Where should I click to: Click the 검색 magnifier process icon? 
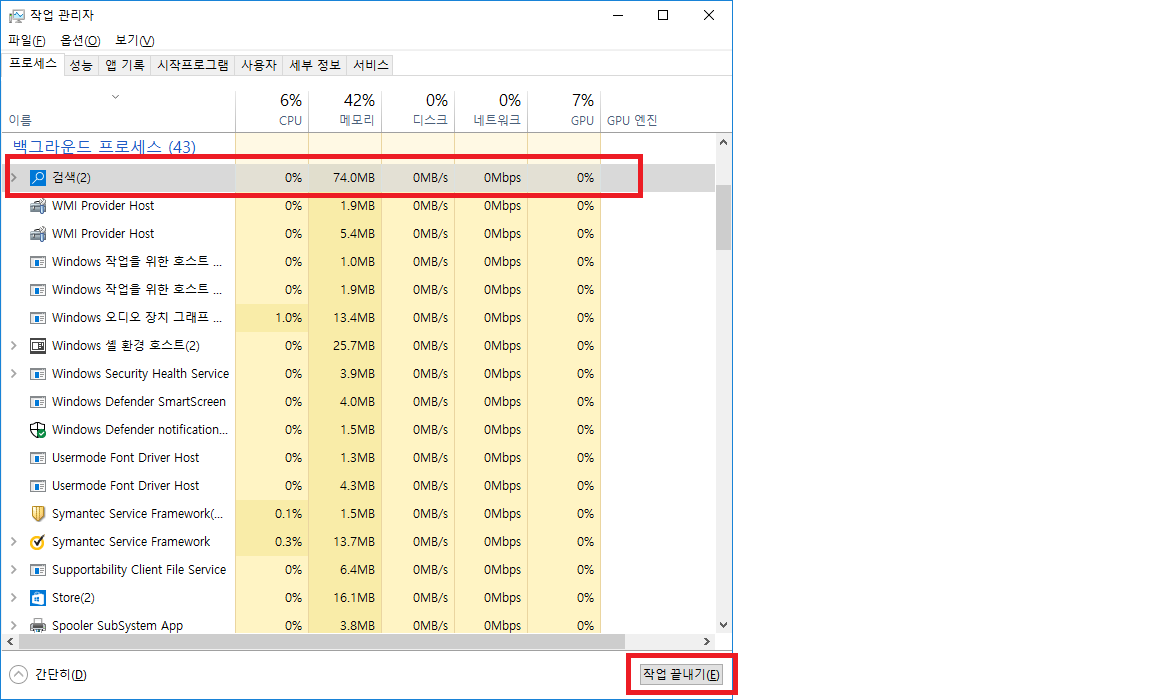pos(37,178)
